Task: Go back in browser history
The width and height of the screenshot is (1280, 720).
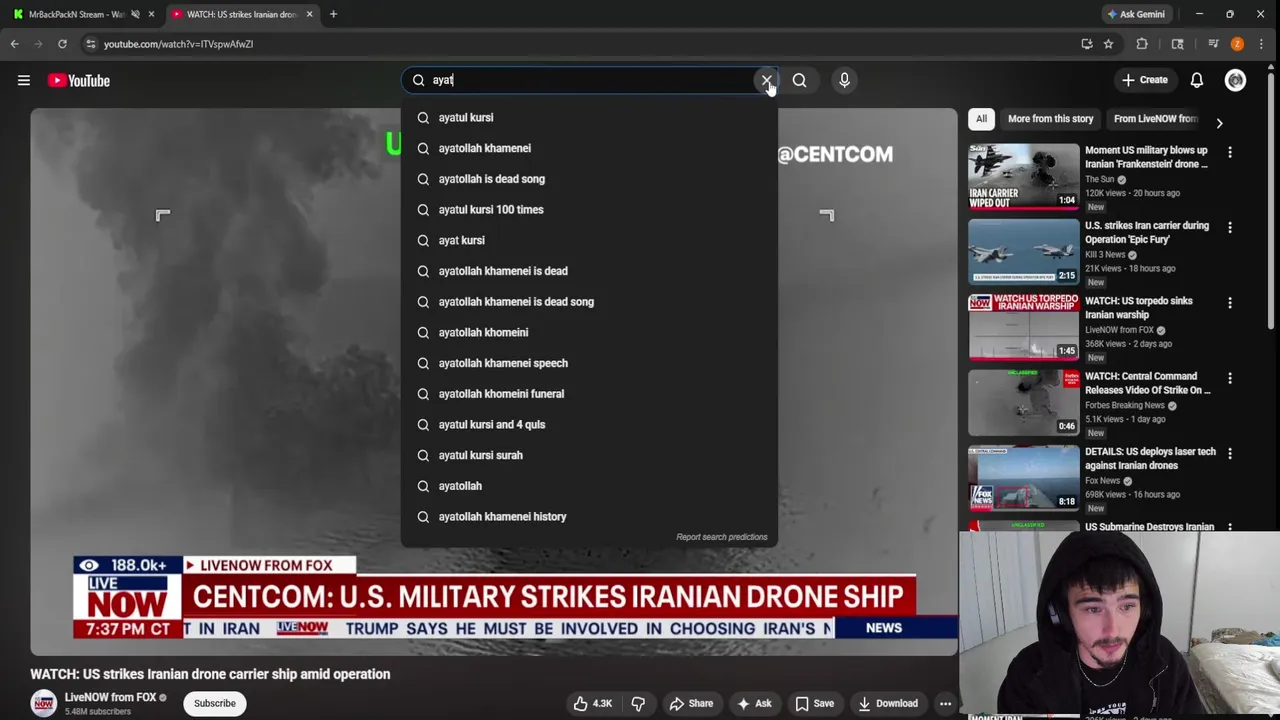Action: [x=14, y=44]
